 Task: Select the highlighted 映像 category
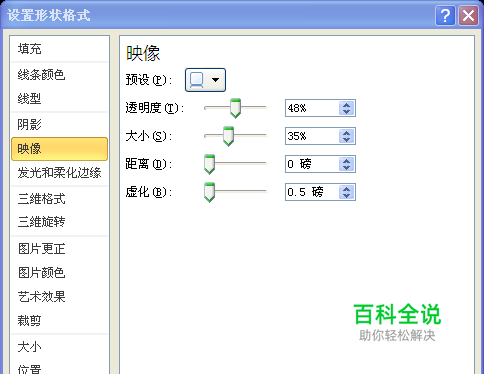pos(59,149)
